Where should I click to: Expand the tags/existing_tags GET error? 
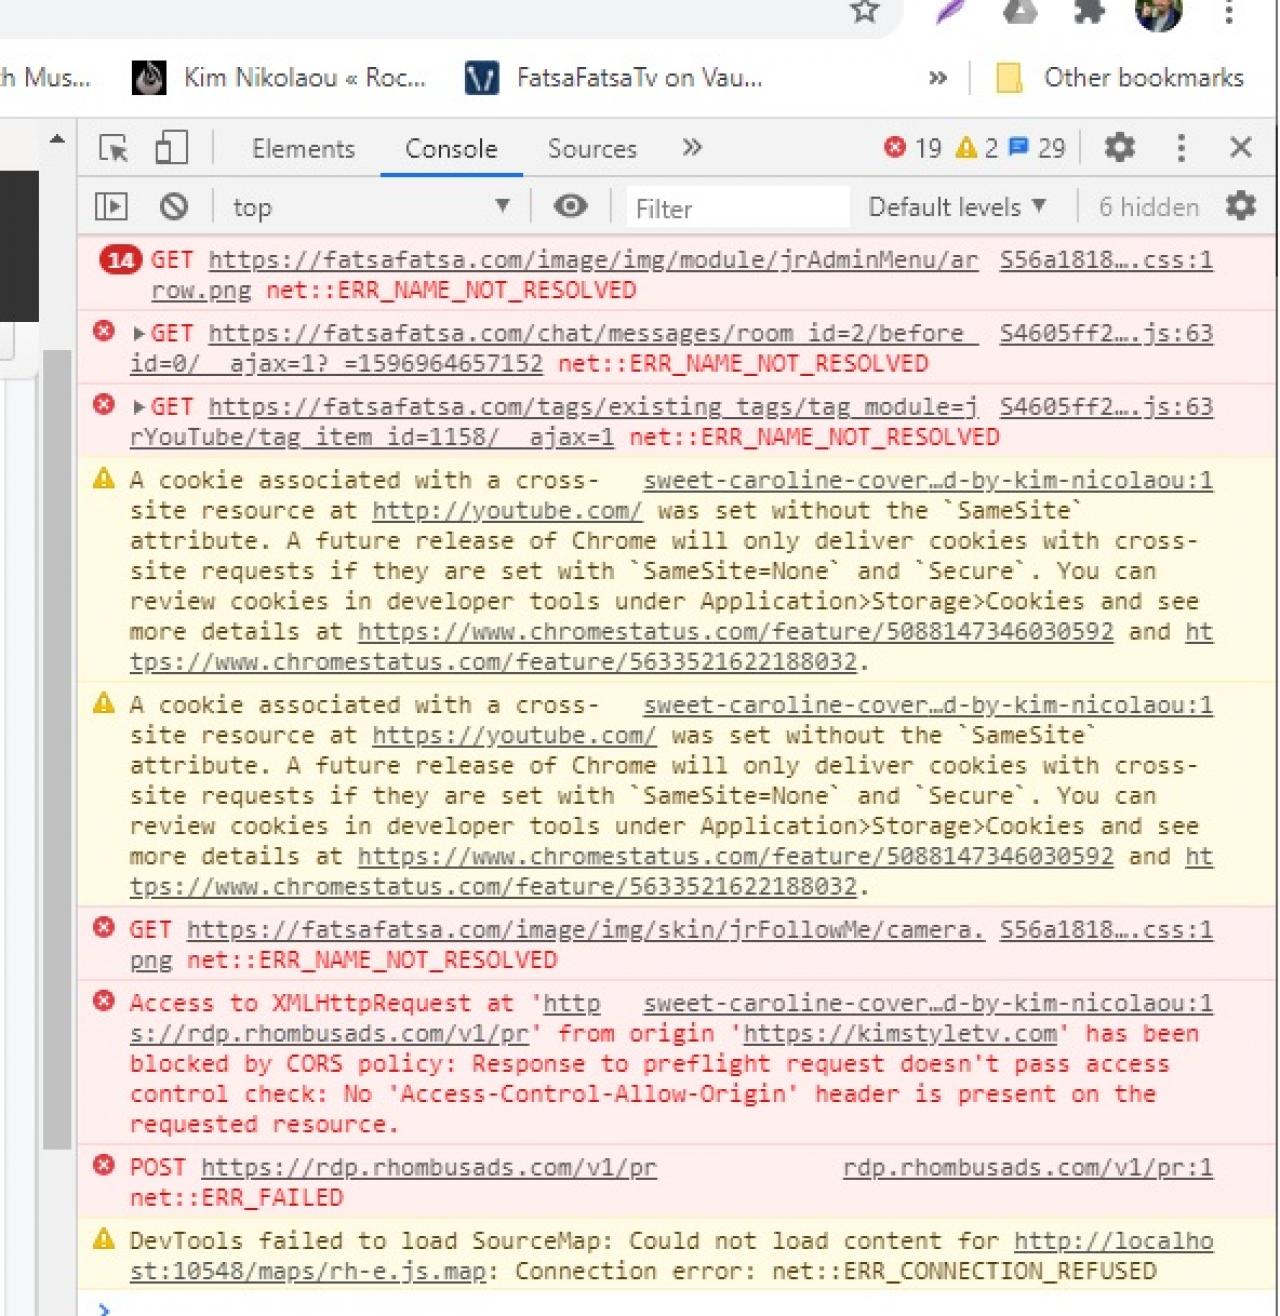140,407
